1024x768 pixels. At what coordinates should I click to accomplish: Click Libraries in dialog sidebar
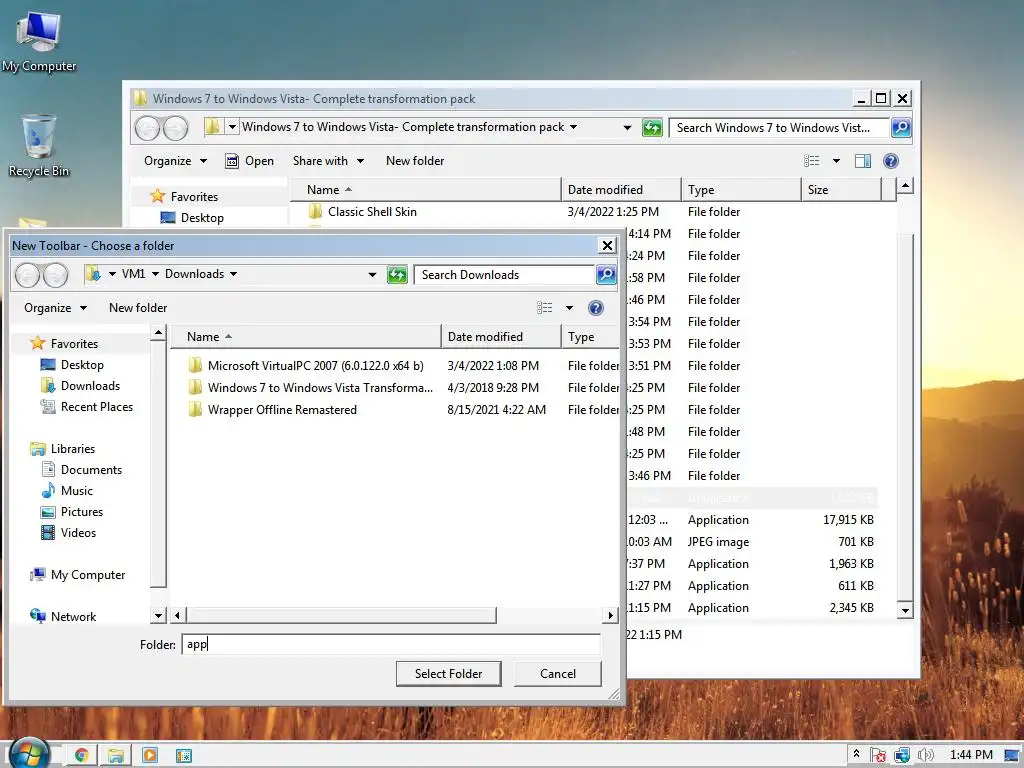point(63,449)
